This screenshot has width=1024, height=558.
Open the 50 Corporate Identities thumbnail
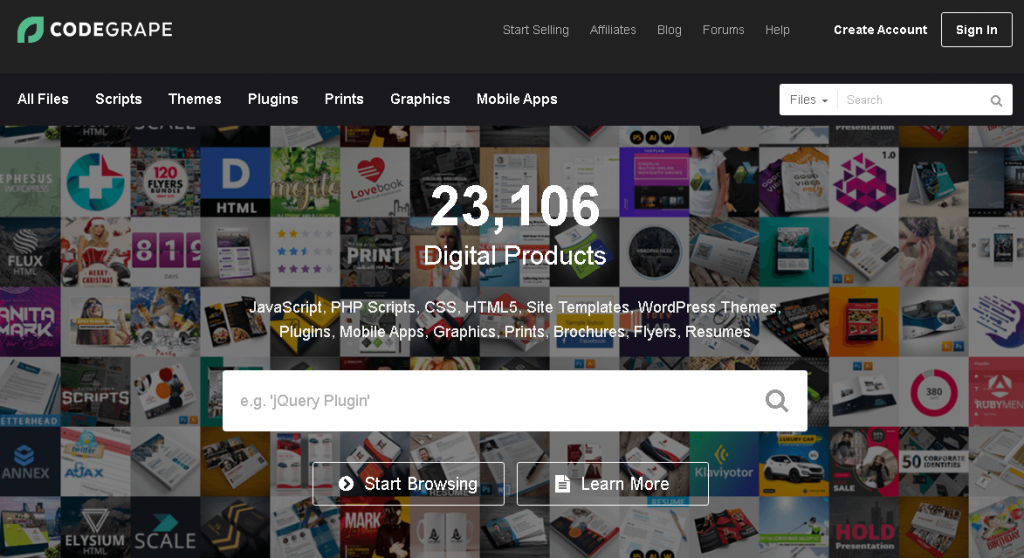[x=933, y=461]
